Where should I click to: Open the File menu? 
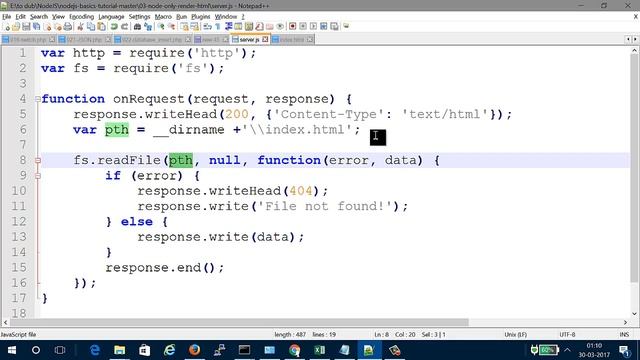[x=7, y=17]
